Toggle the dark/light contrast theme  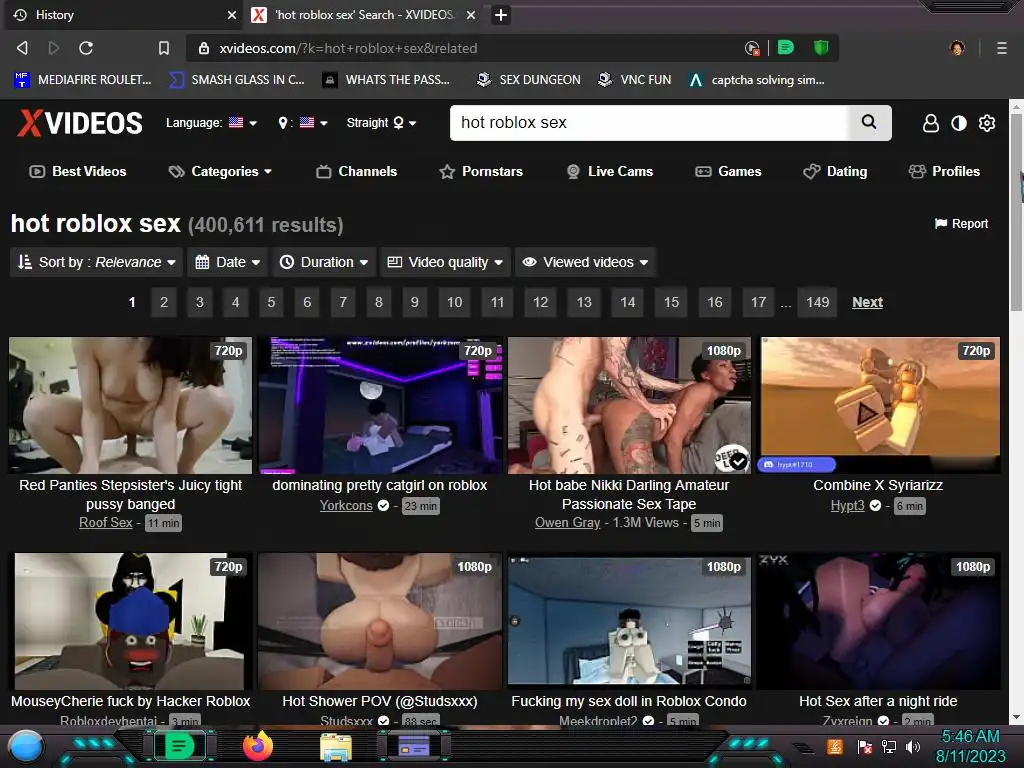coord(959,123)
